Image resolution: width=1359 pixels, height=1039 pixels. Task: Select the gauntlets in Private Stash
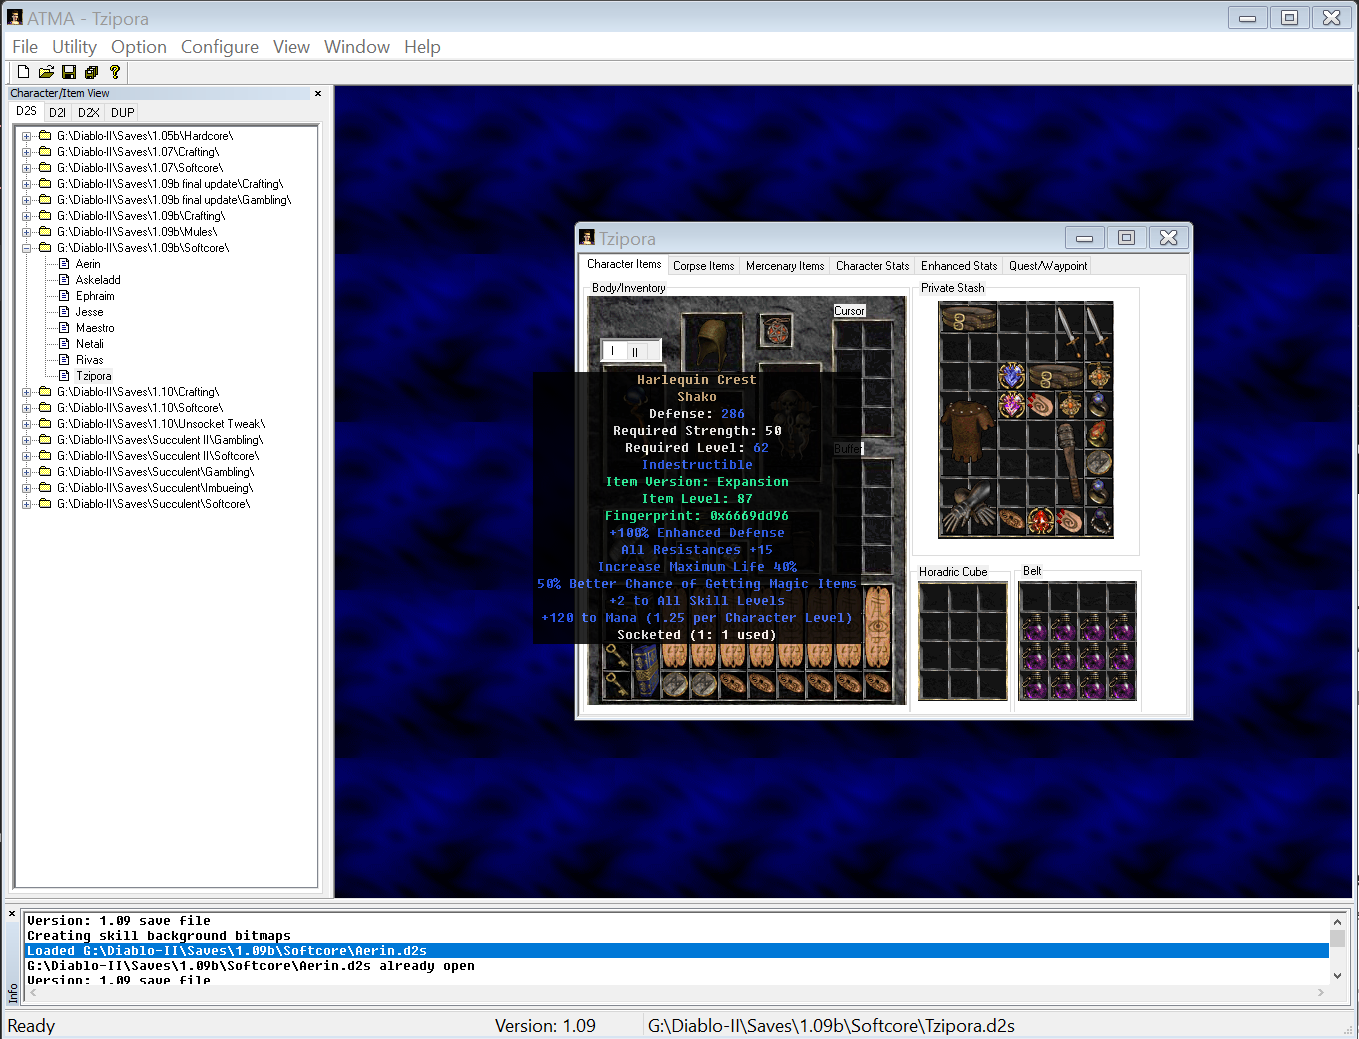coord(969,505)
